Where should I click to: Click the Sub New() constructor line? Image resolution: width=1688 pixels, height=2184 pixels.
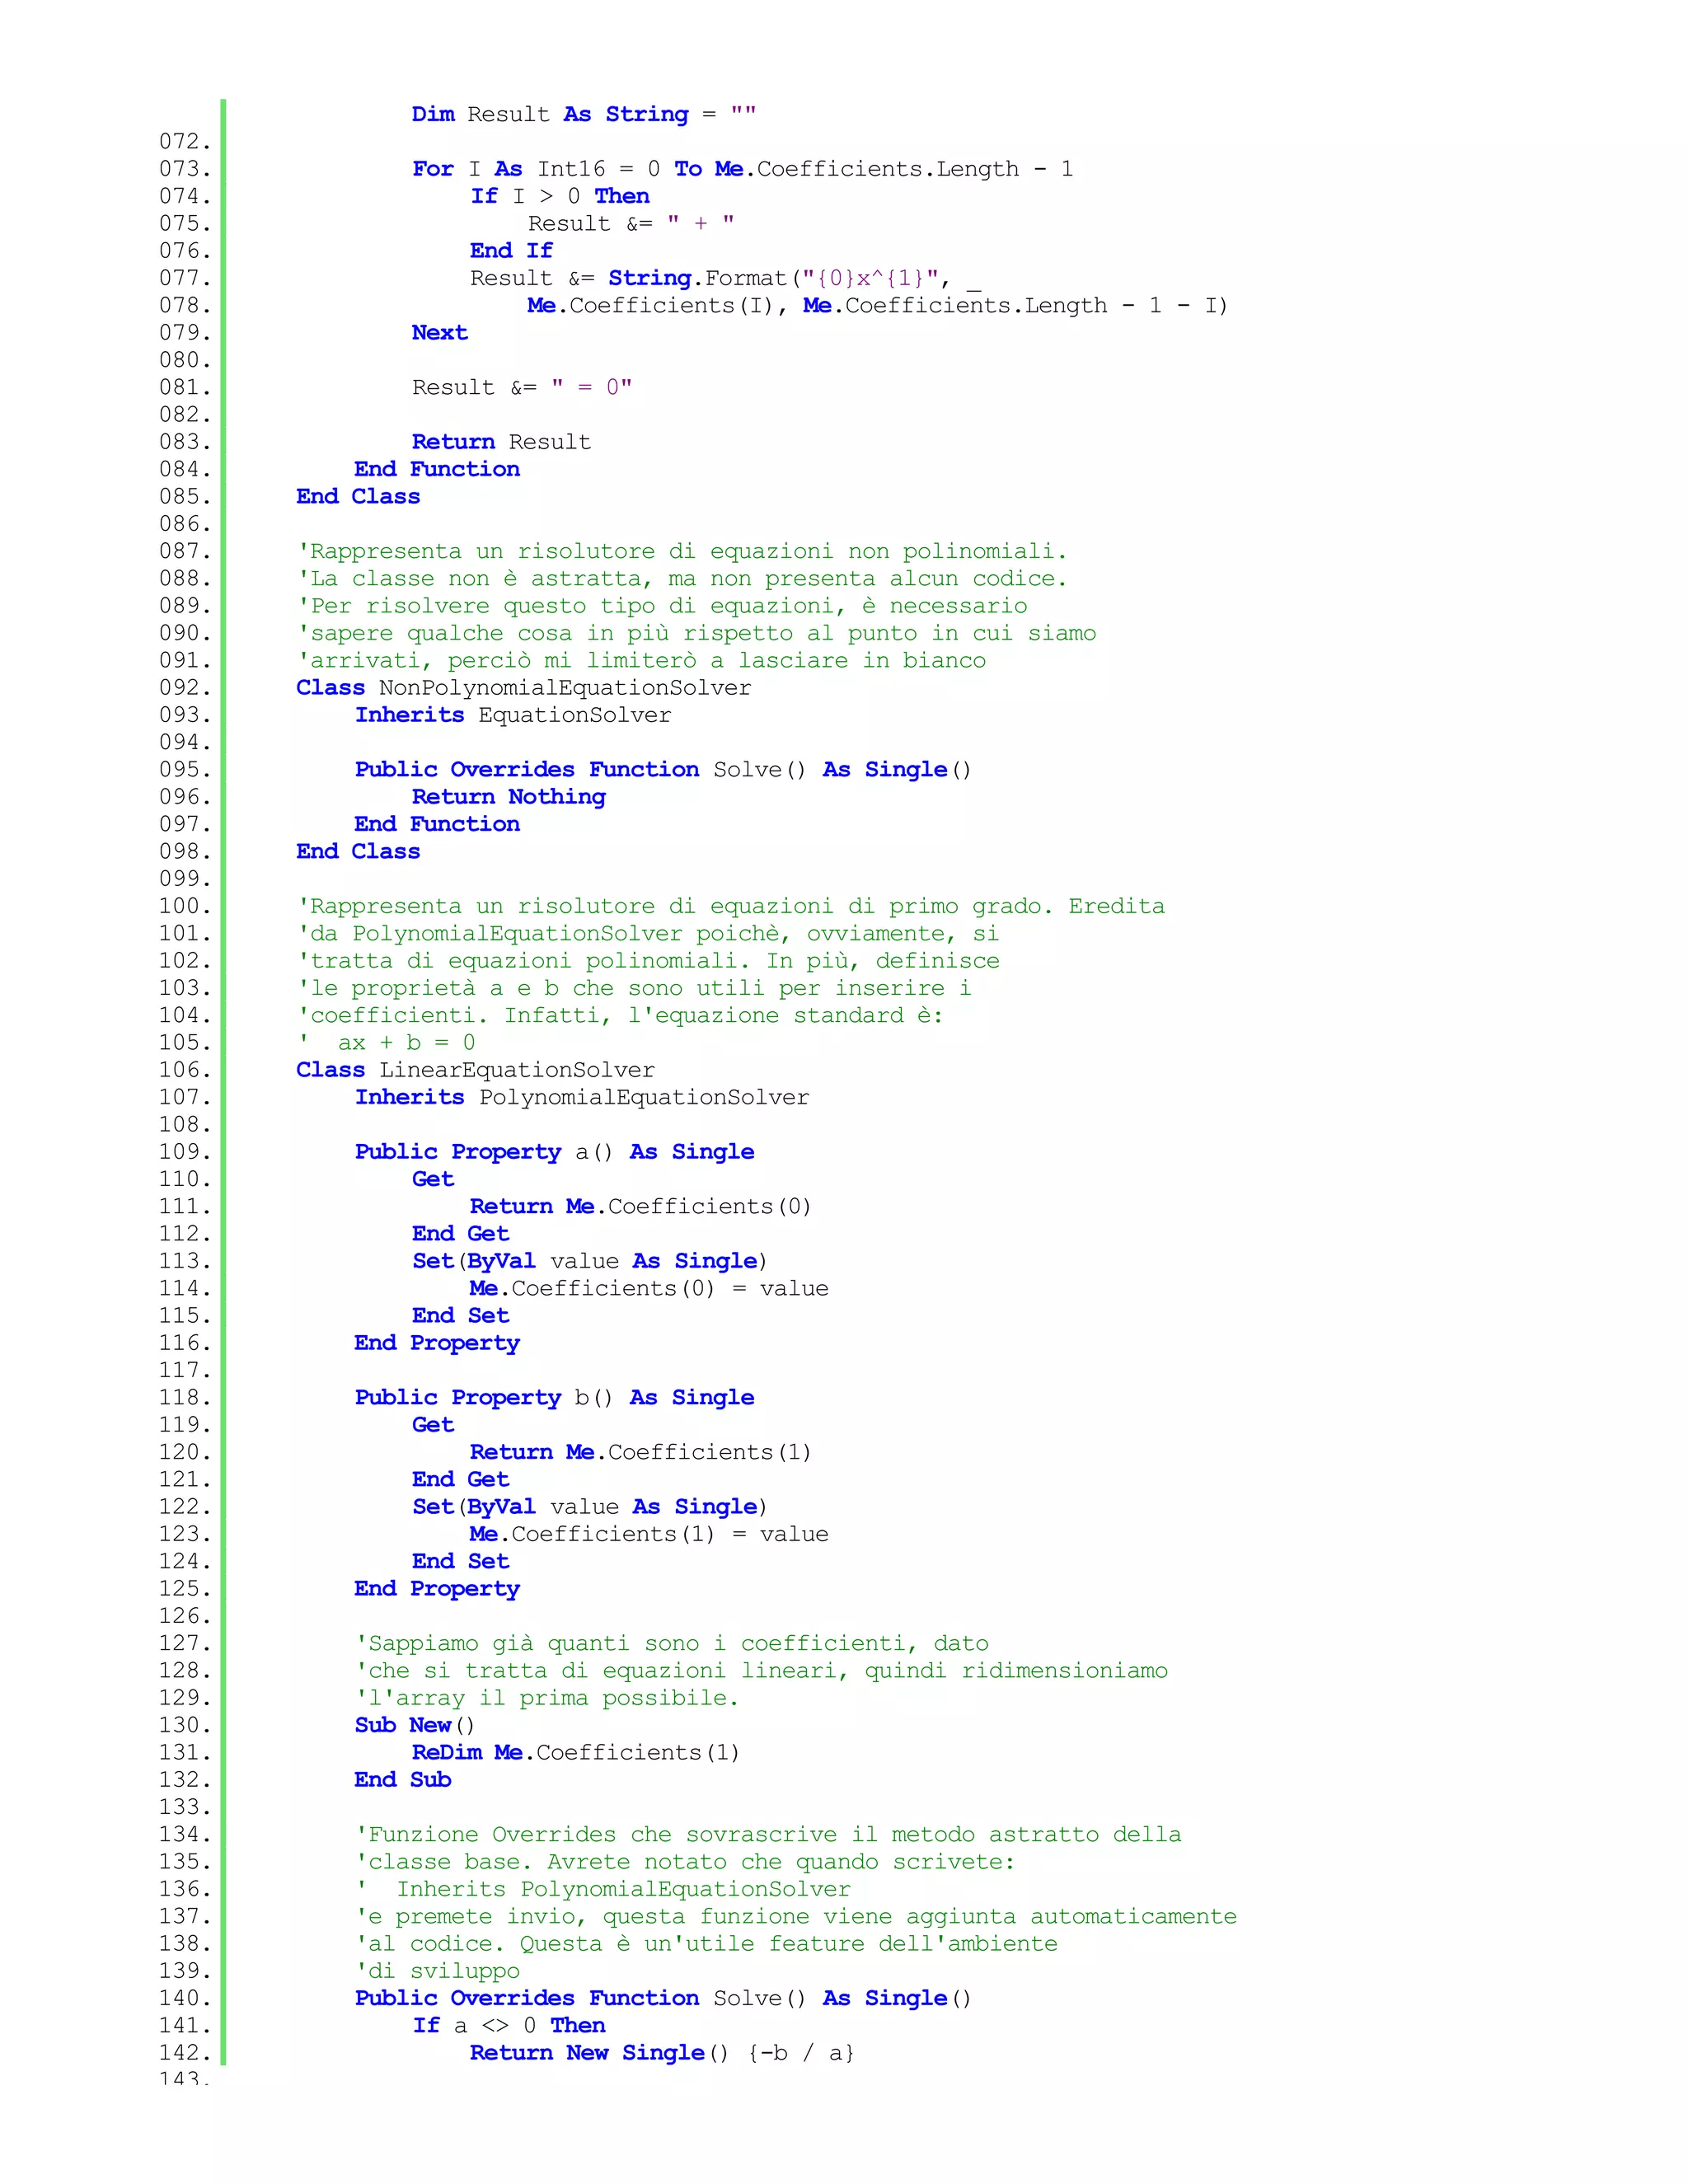414,1725
